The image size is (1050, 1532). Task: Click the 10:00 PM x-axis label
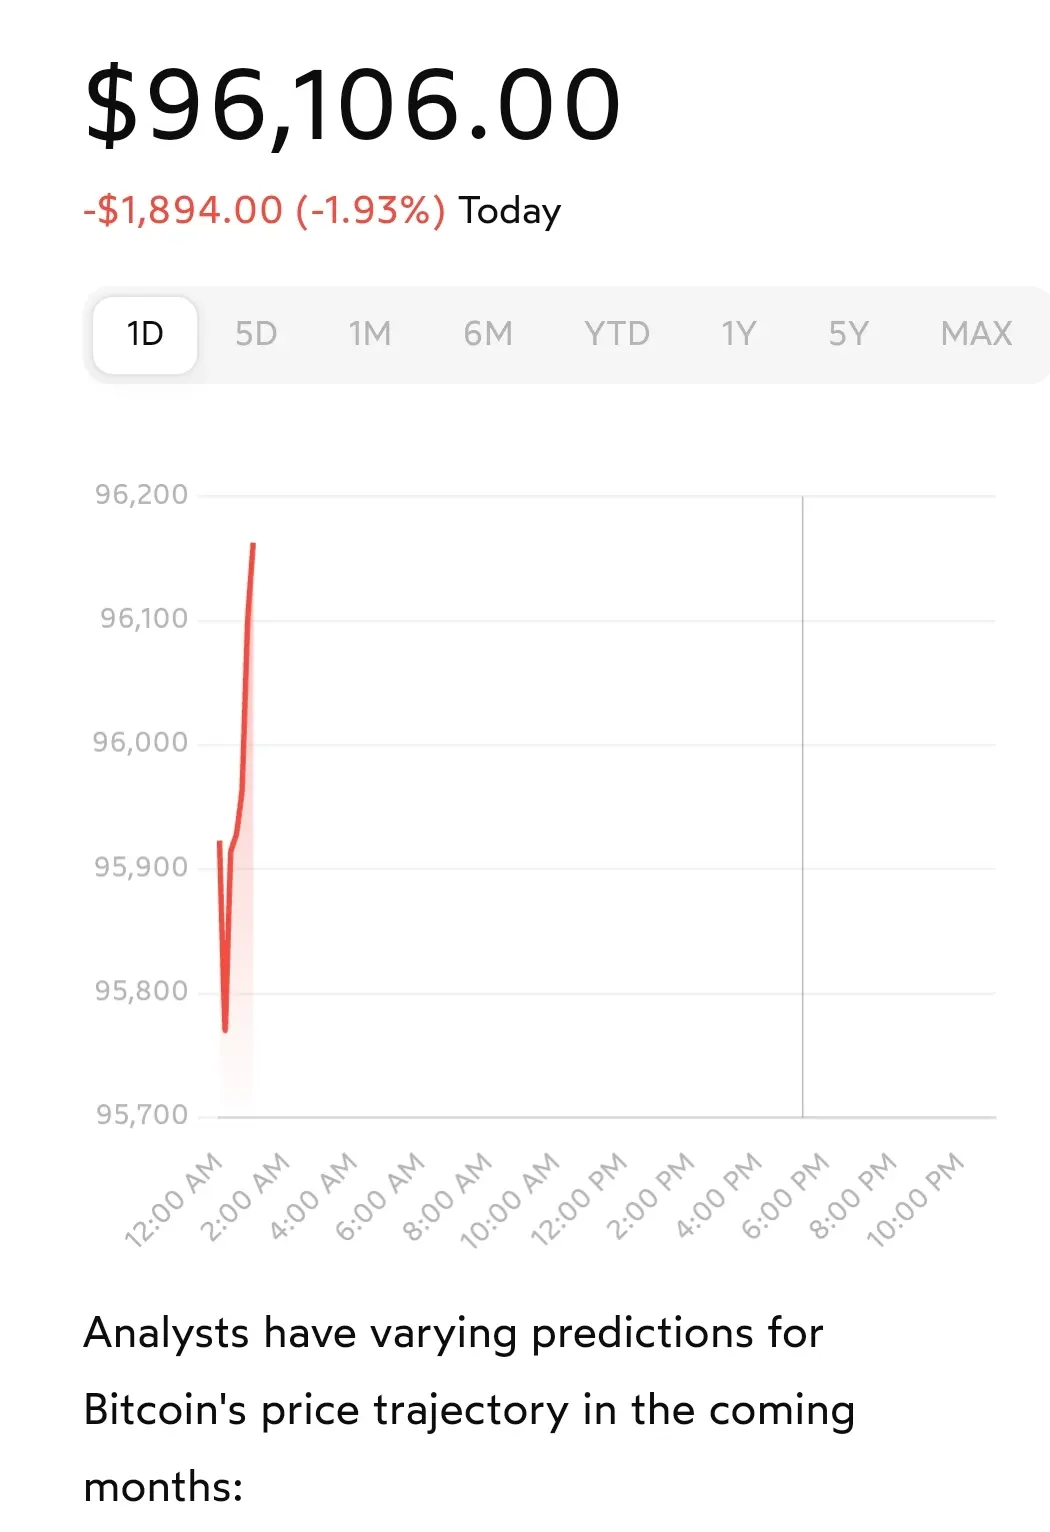coord(916,1198)
